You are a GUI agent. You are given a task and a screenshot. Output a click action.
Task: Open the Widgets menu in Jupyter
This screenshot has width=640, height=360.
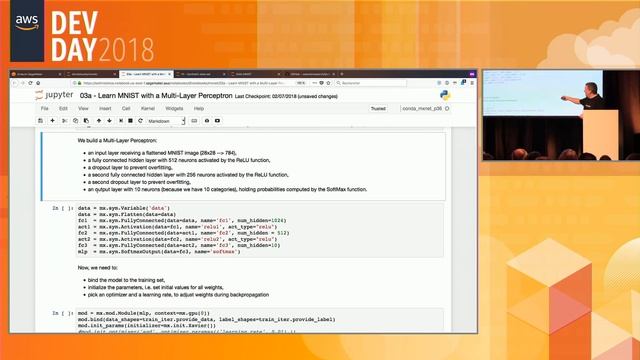tap(174, 109)
